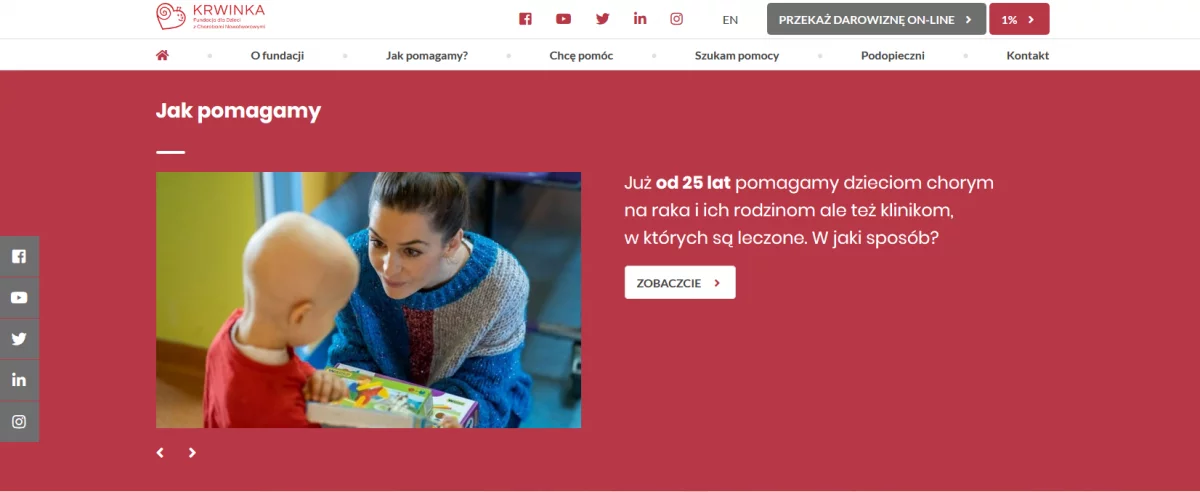
Task: Click the ZOBACZCIE button
Action: [x=680, y=283]
